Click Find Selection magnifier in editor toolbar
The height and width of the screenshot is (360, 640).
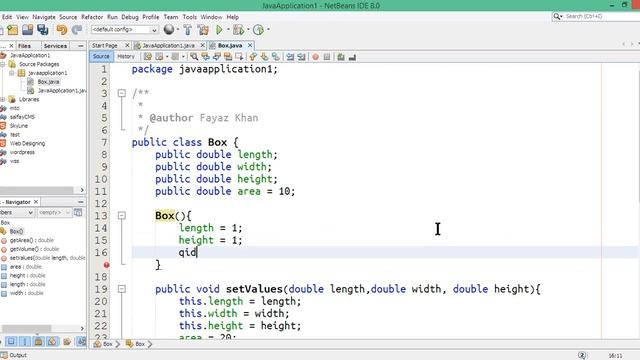pyautogui.click(x=194, y=57)
